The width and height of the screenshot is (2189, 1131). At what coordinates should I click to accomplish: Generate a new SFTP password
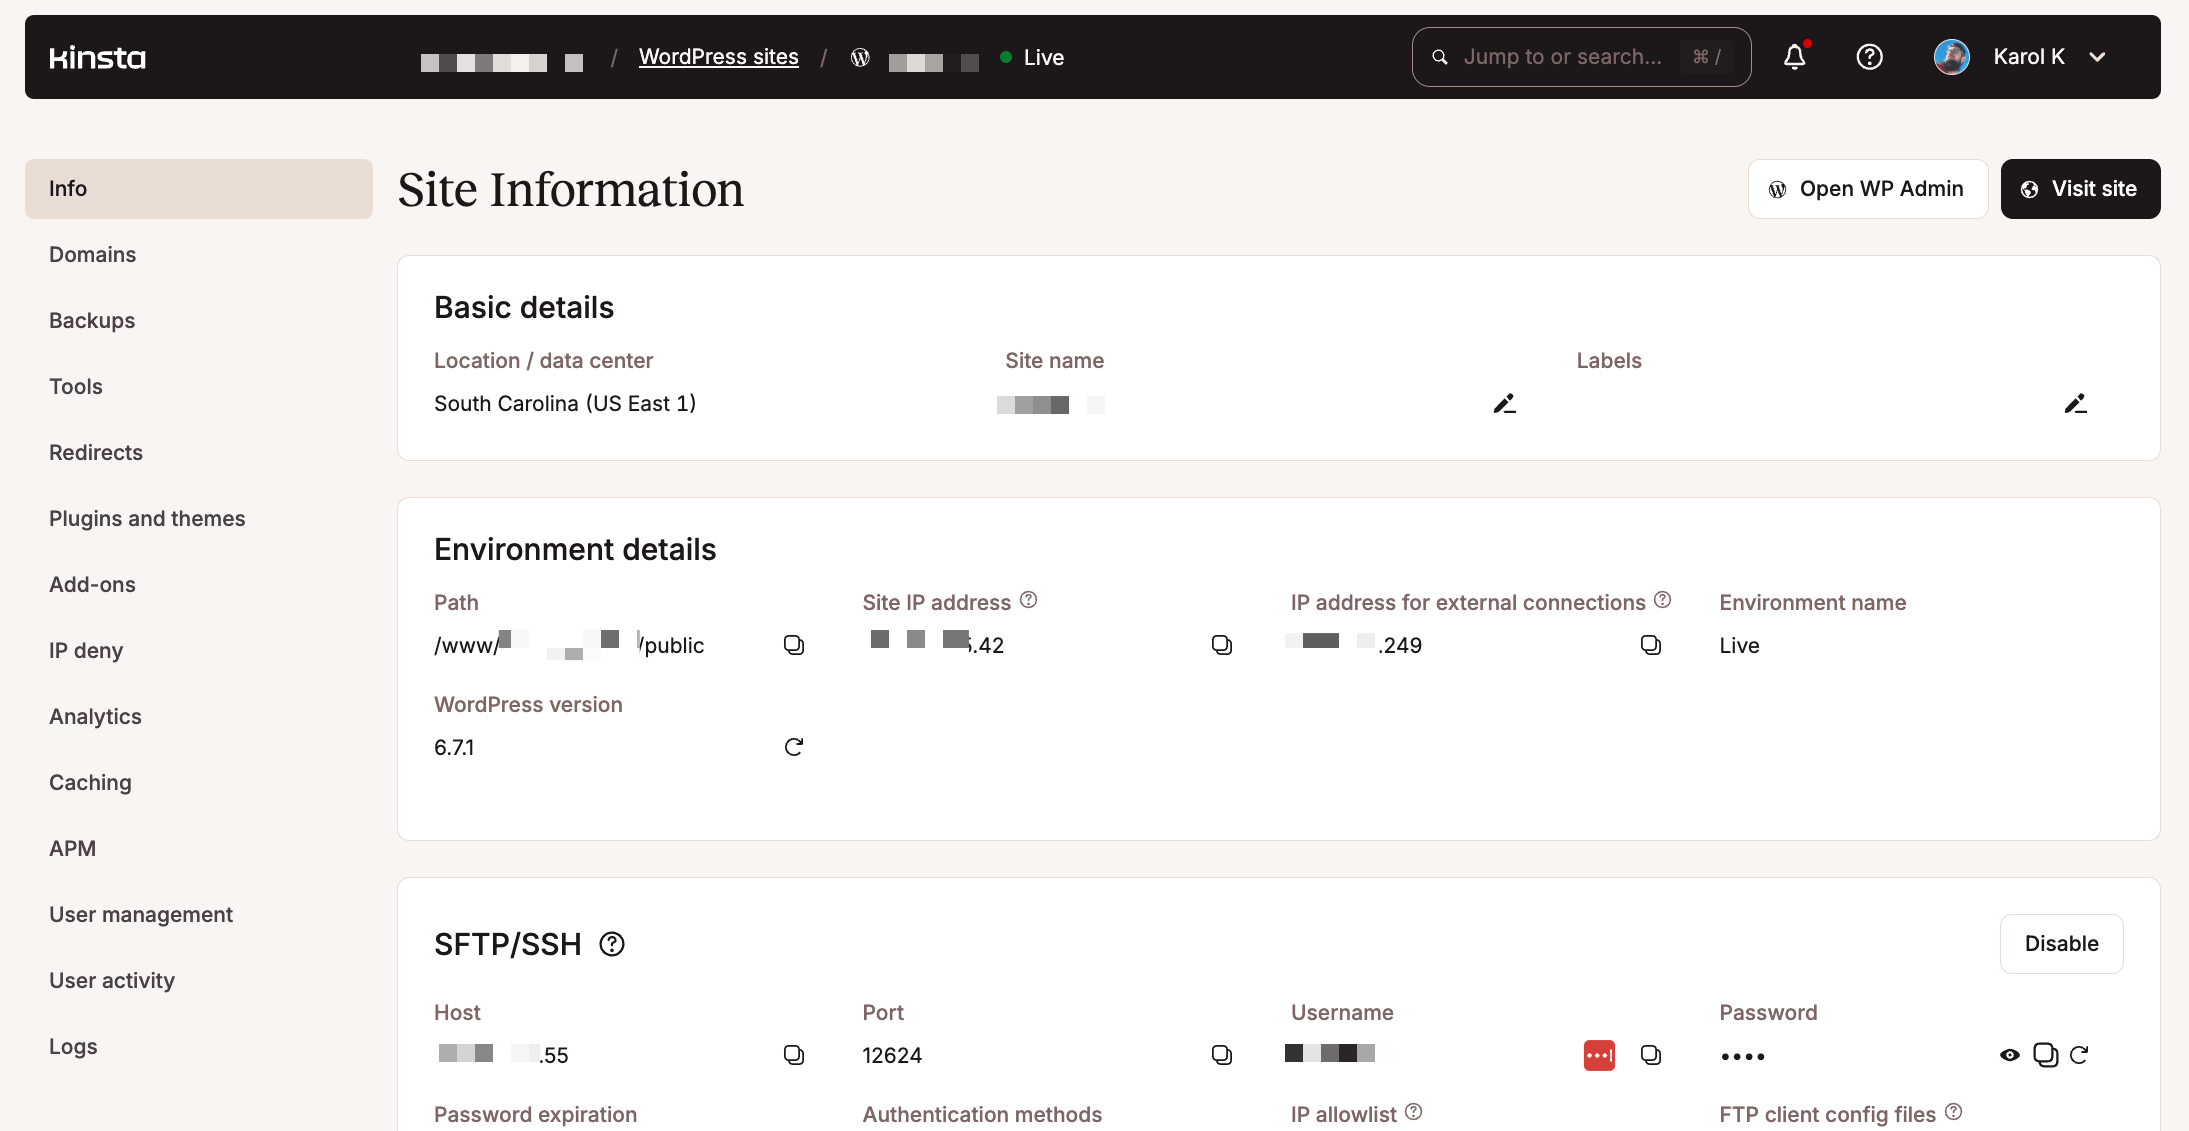coord(2080,1055)
